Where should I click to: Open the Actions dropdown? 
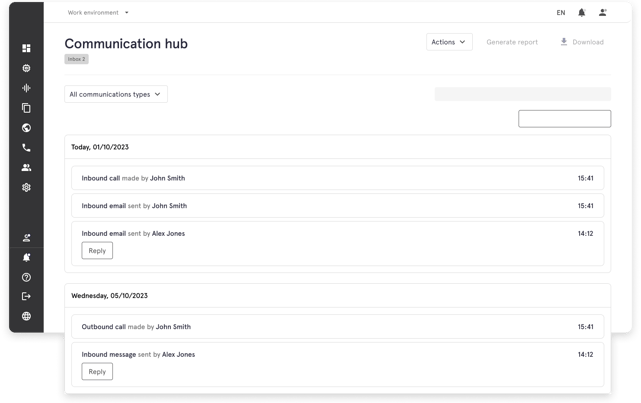click(449, 42)
